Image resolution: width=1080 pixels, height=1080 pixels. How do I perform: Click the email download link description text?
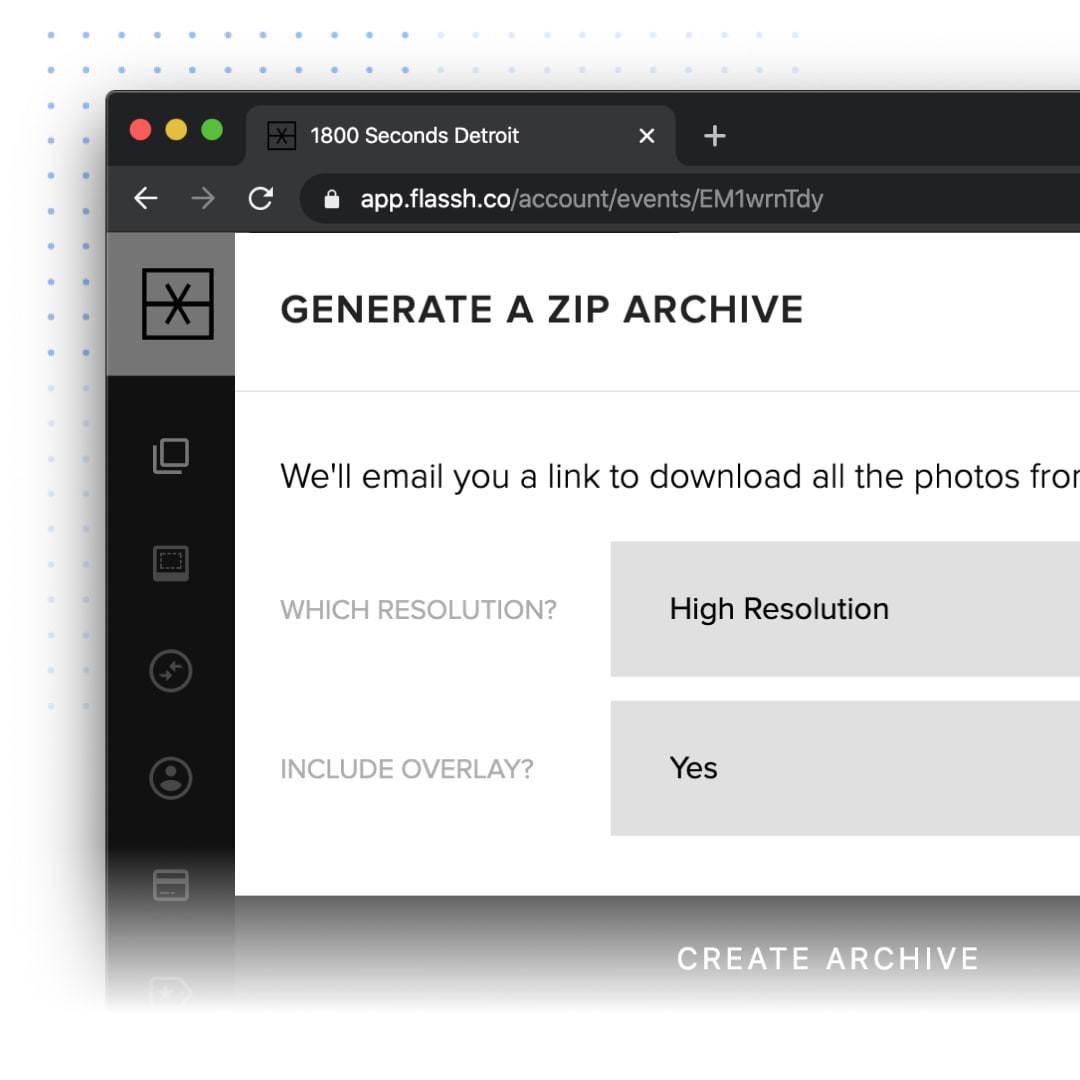click(680, 477)
